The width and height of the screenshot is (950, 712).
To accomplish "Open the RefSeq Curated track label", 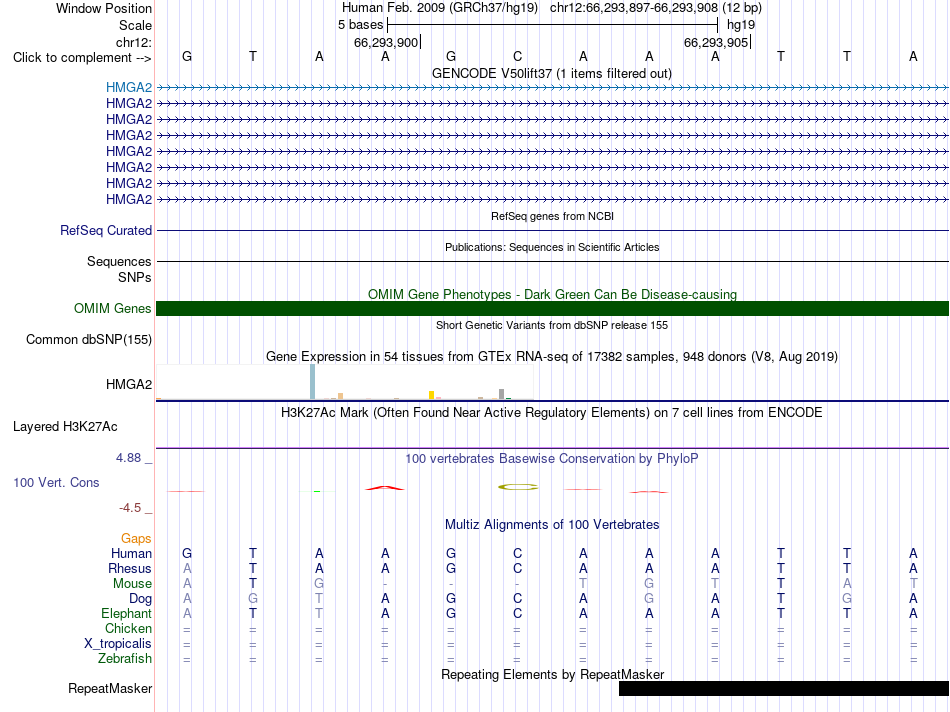I will click(x=105, y=230).
